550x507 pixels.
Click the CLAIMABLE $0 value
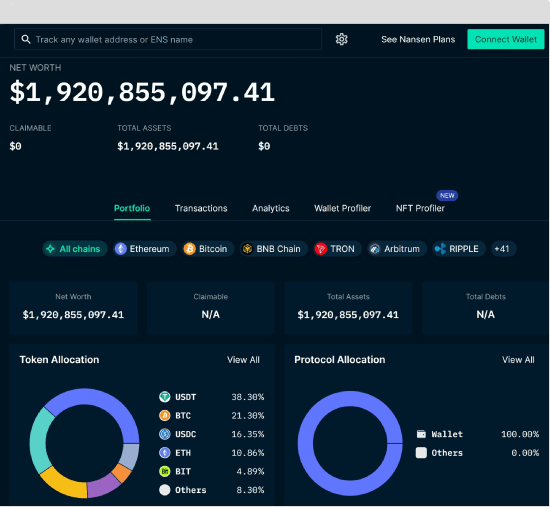pyautogui.click(x=15, y=146)
